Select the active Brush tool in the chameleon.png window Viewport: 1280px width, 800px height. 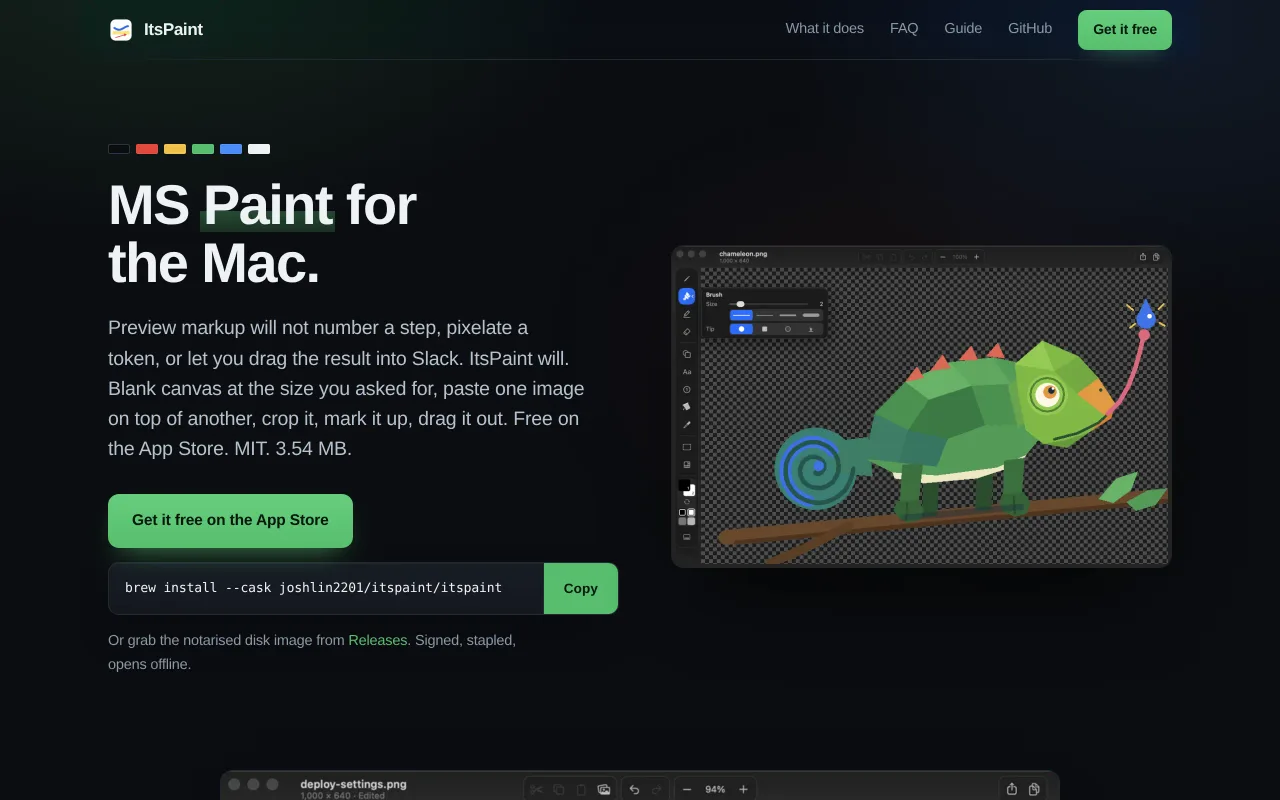coord(687,296)
